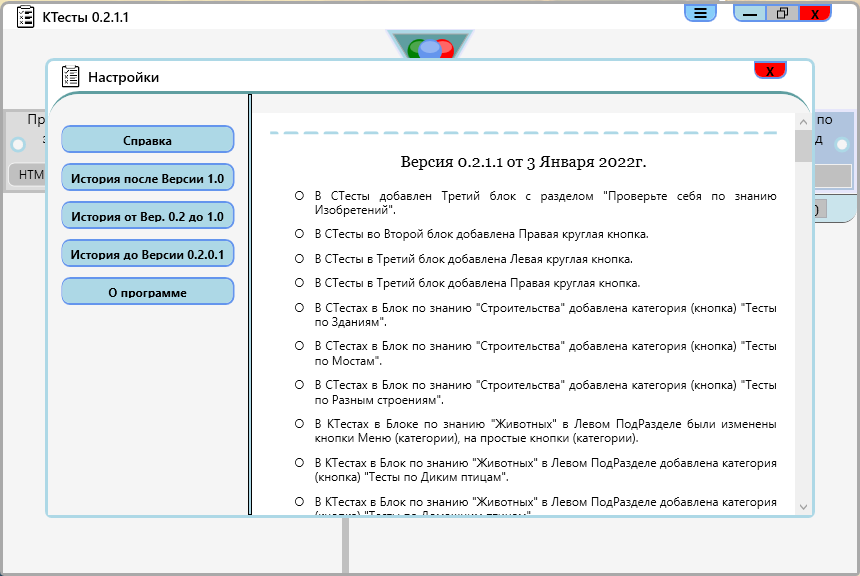Click the line about Третий блок Правая круглая кнопка
The height and width of the screenshot is (576, 860).
(477, 283)
